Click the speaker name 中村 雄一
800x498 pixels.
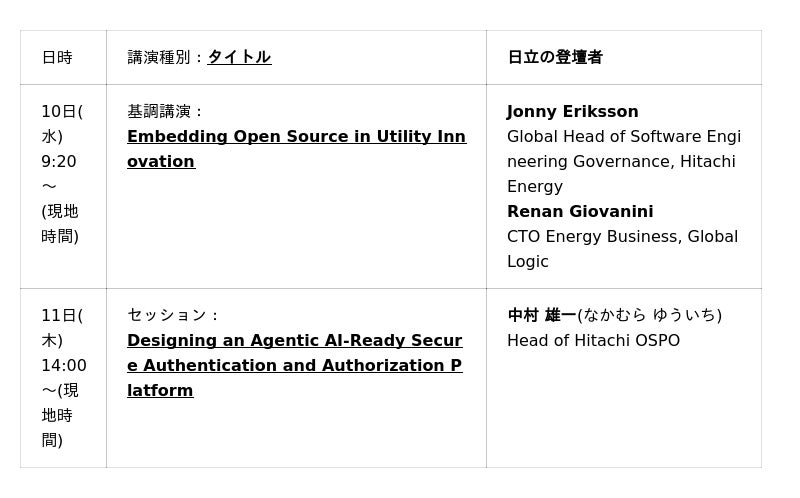pyautogui.click(x=542, y=315)
